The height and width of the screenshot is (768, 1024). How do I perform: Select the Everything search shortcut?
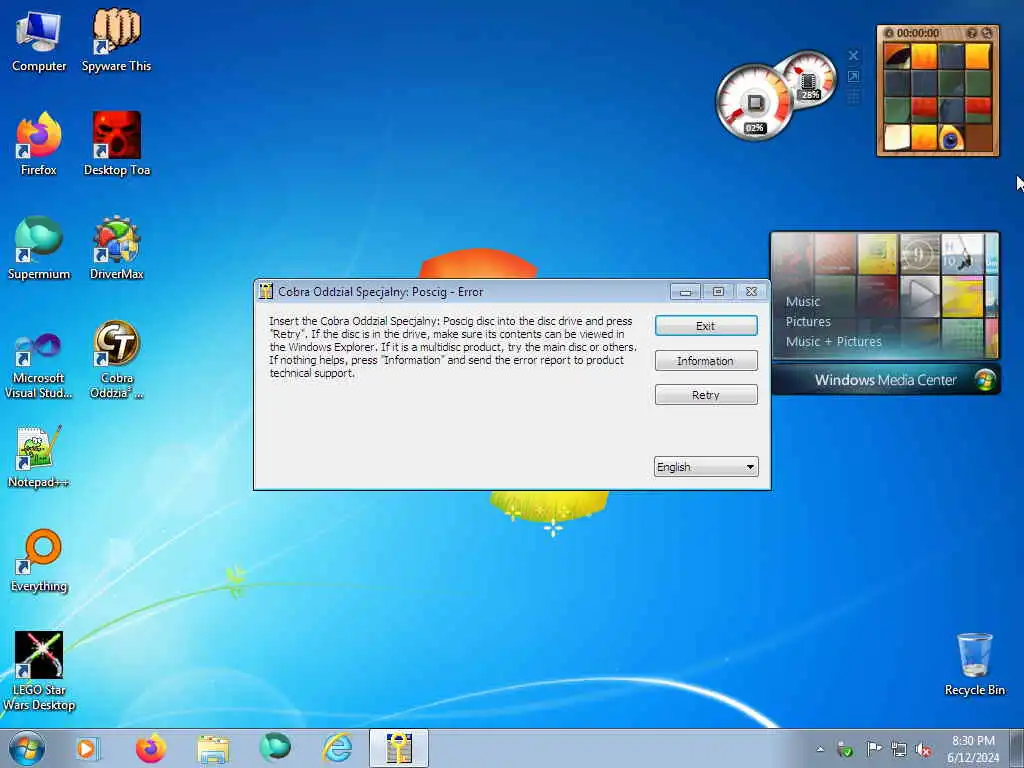tap(39, 560)
